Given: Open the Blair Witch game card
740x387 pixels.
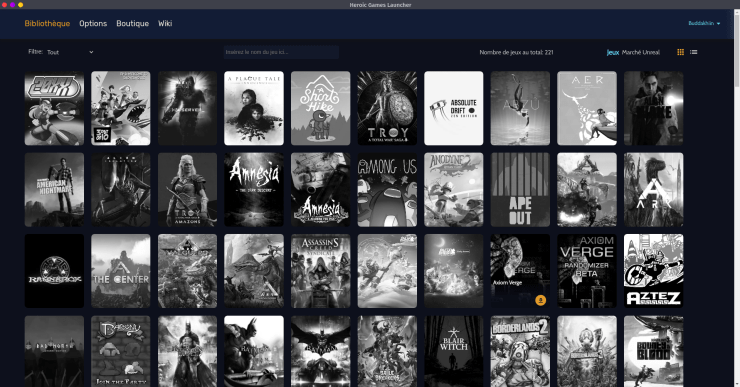Looking at the screenshot, I should click(454, 352).
